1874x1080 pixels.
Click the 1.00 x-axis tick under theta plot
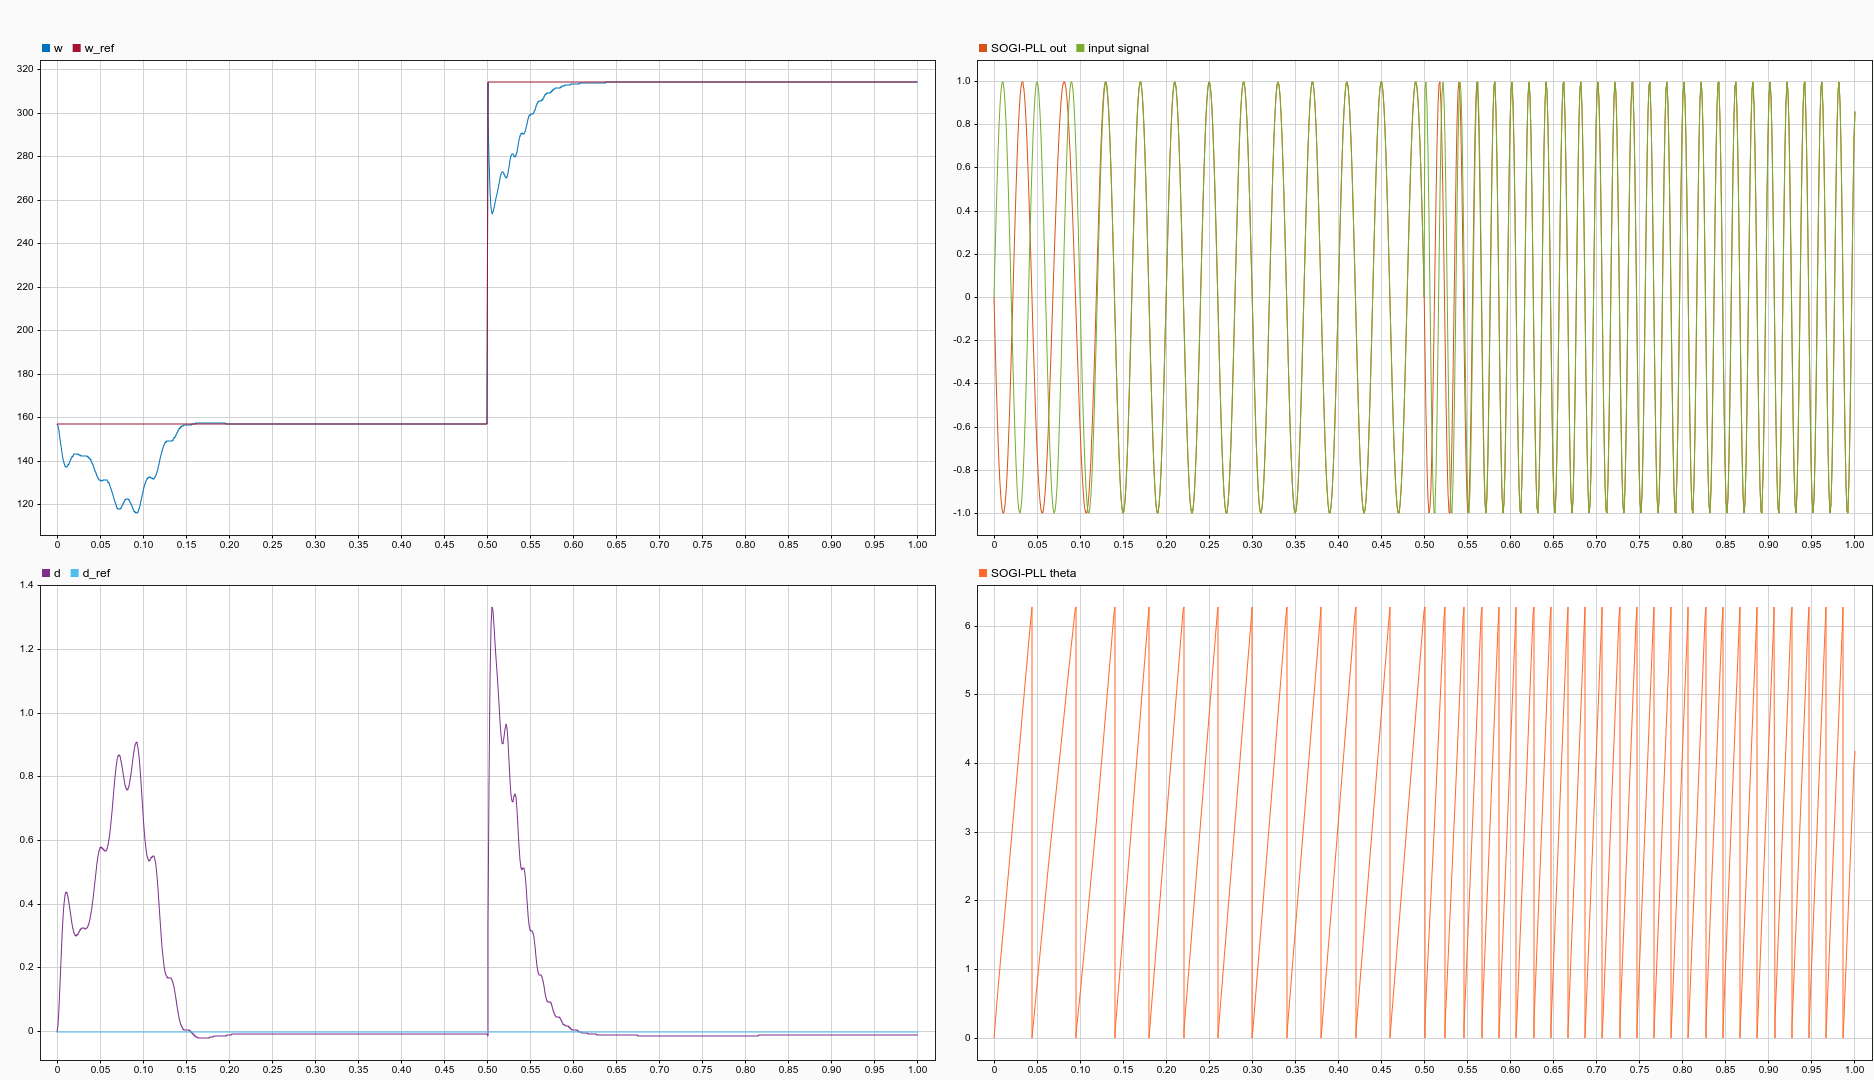coord(1855,1070)
